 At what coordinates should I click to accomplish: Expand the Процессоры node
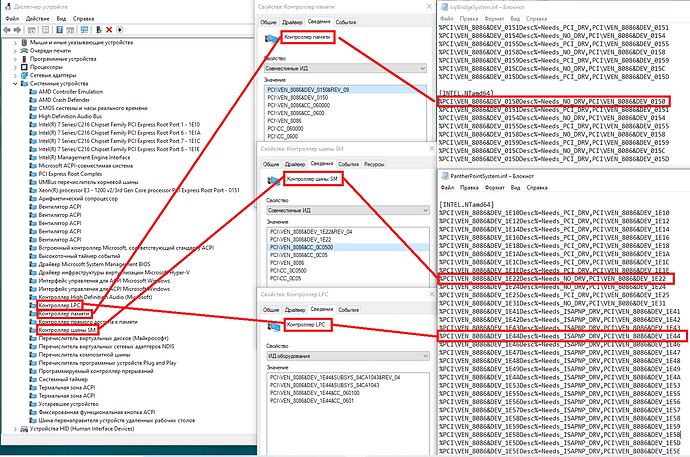click(x=15, y=67)
